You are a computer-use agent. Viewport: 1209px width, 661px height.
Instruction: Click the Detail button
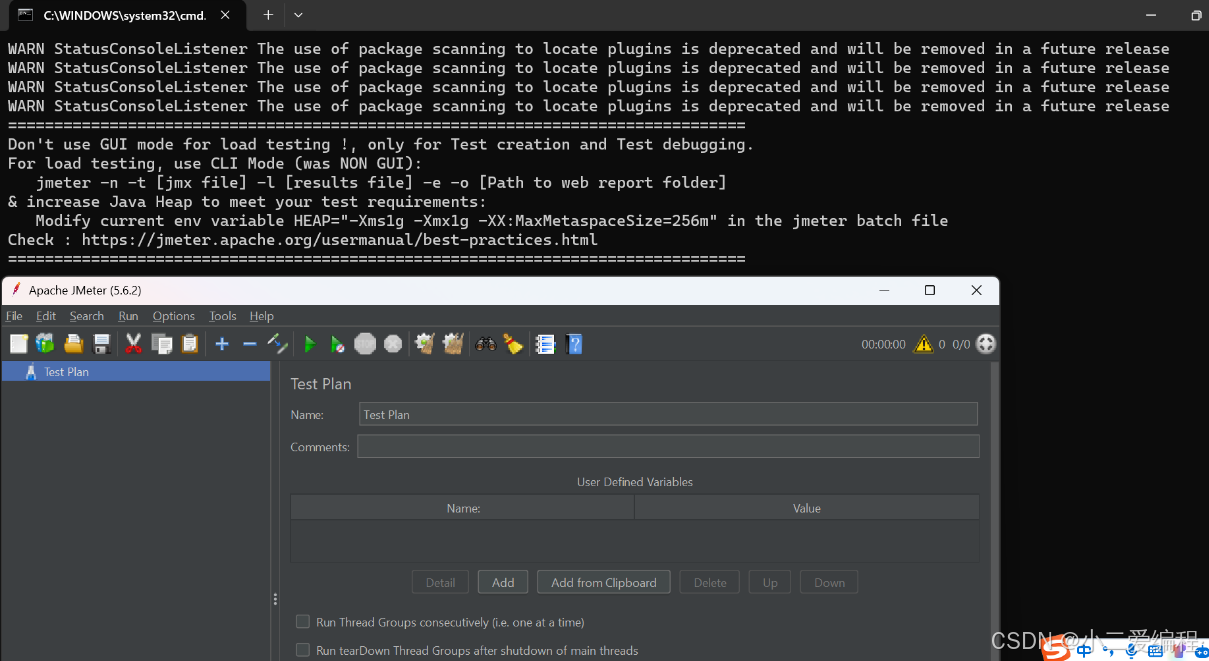[x=440, y=582]
